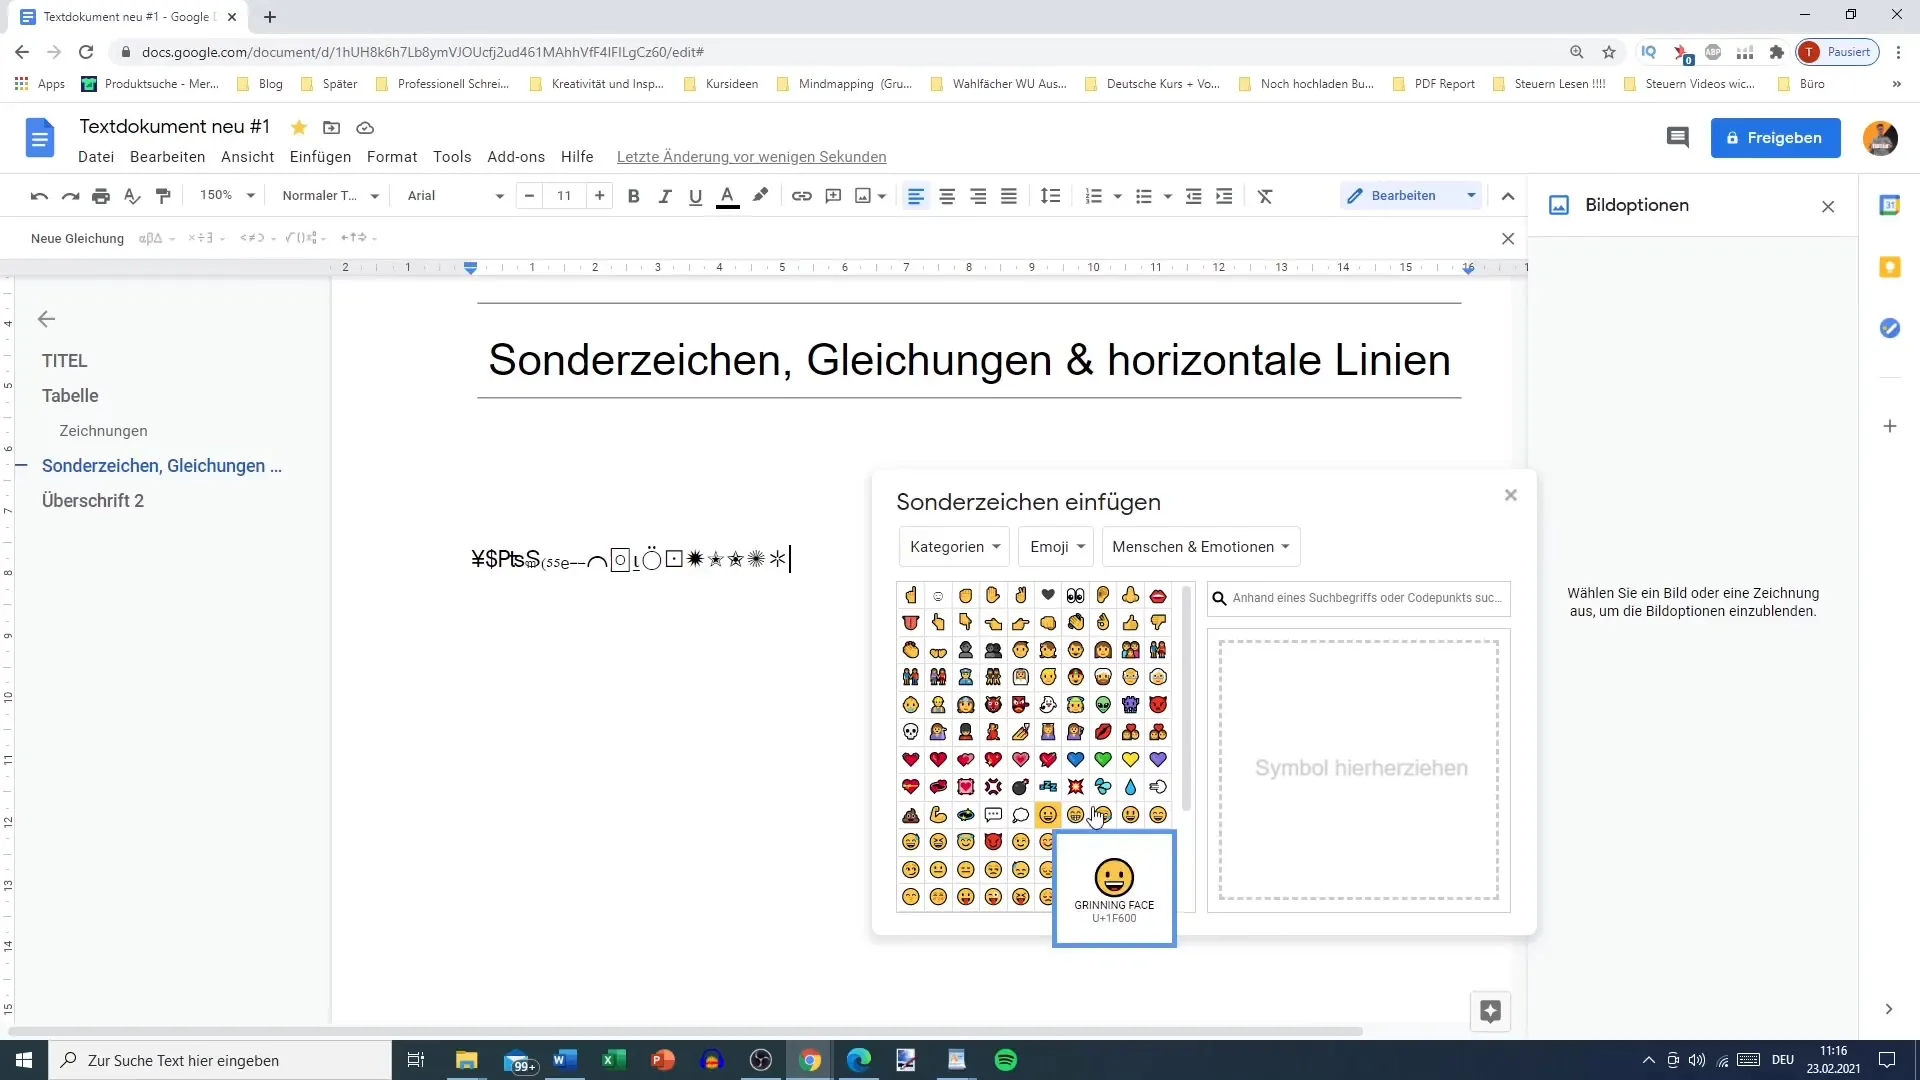The image size is (1920, 1080).
Task: Set center text alignment
Action: tap(947, 196)
